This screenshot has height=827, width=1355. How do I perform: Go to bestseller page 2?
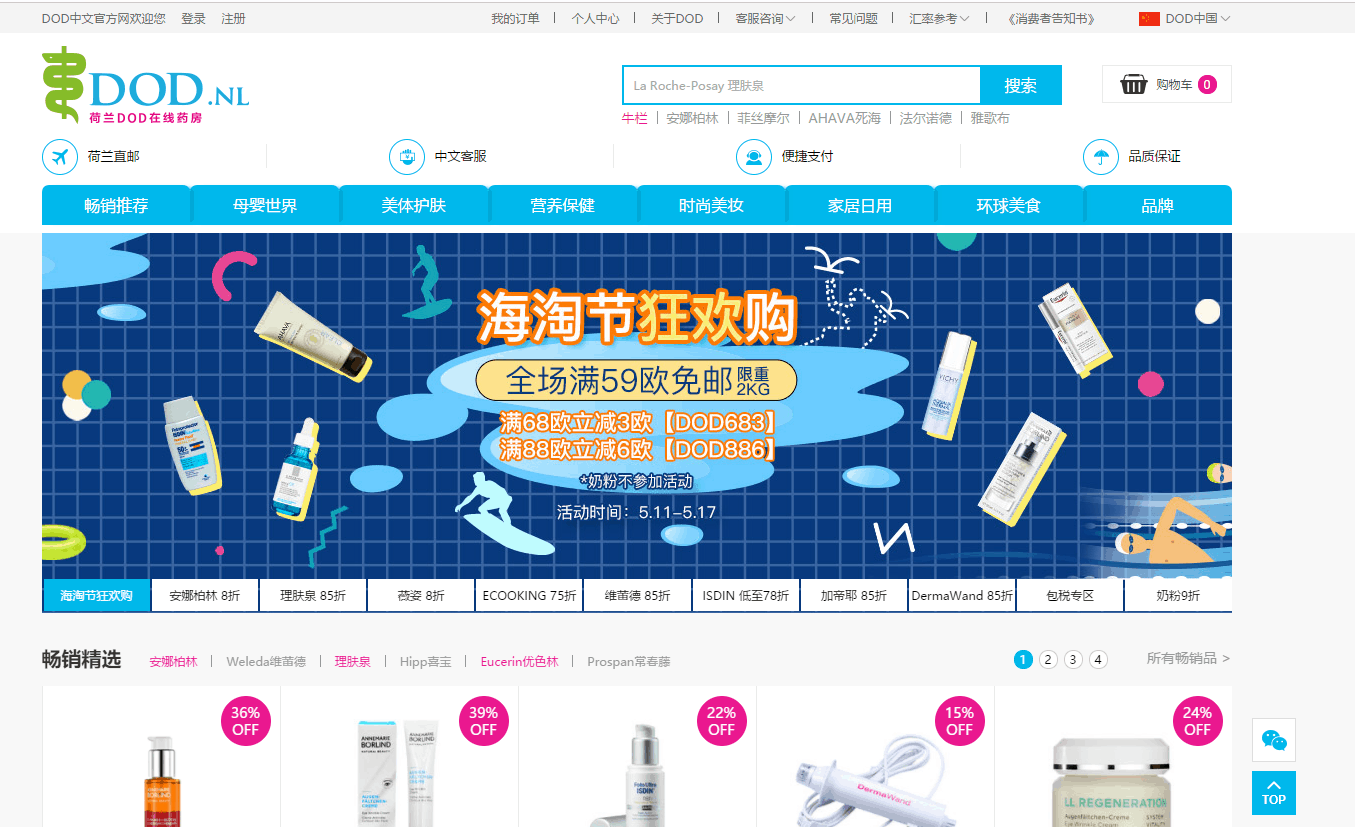[1048, 659]
